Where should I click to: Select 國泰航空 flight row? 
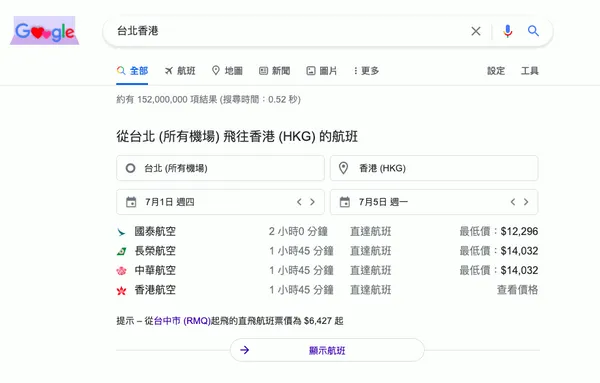[327, 231]
